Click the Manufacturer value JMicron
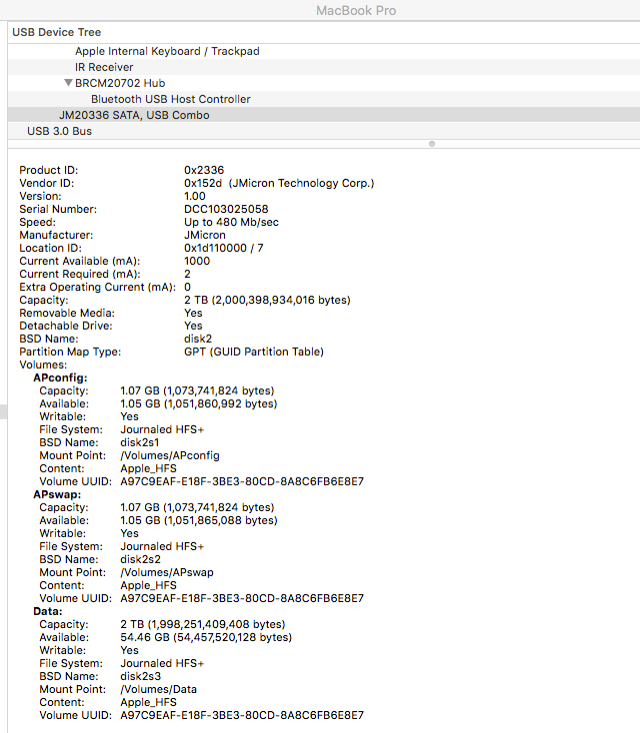640x733 pixels. tap(205, 235)
